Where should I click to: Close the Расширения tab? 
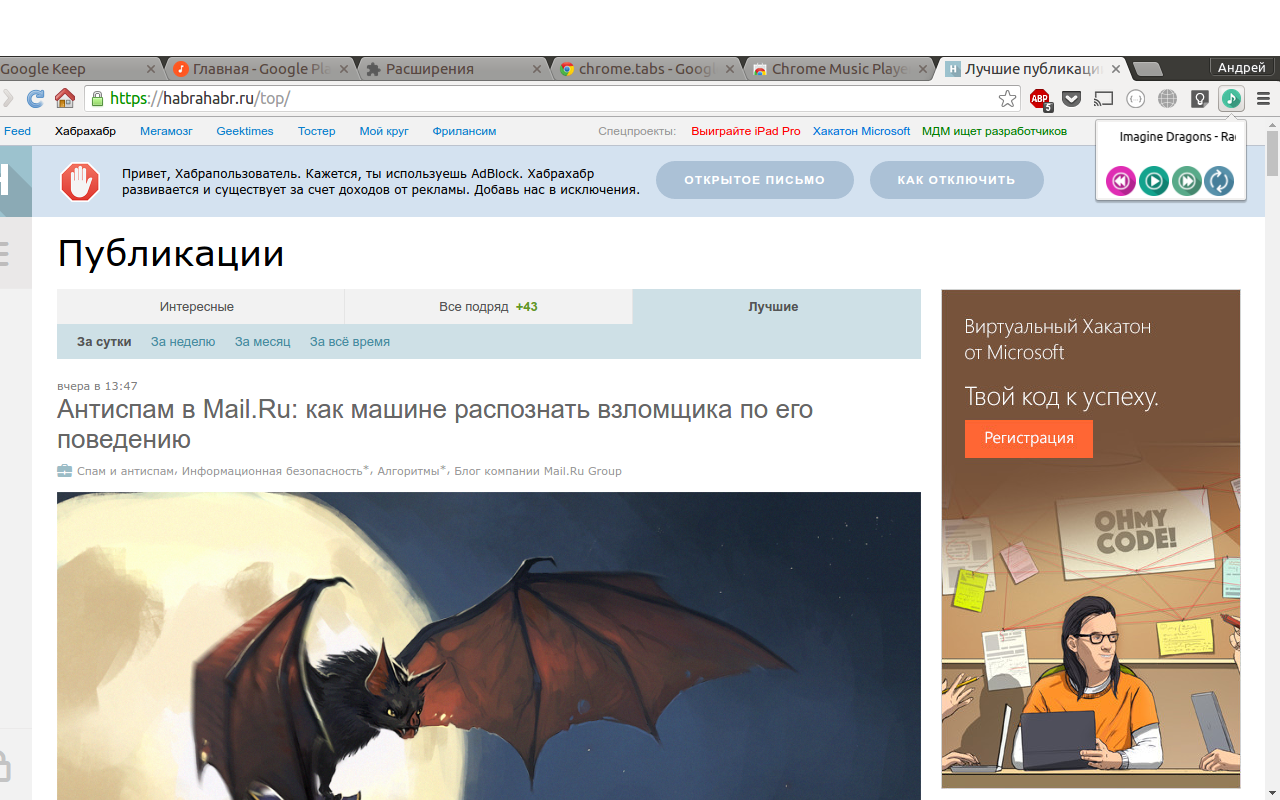pyautogui.click(x=536, y=70)
